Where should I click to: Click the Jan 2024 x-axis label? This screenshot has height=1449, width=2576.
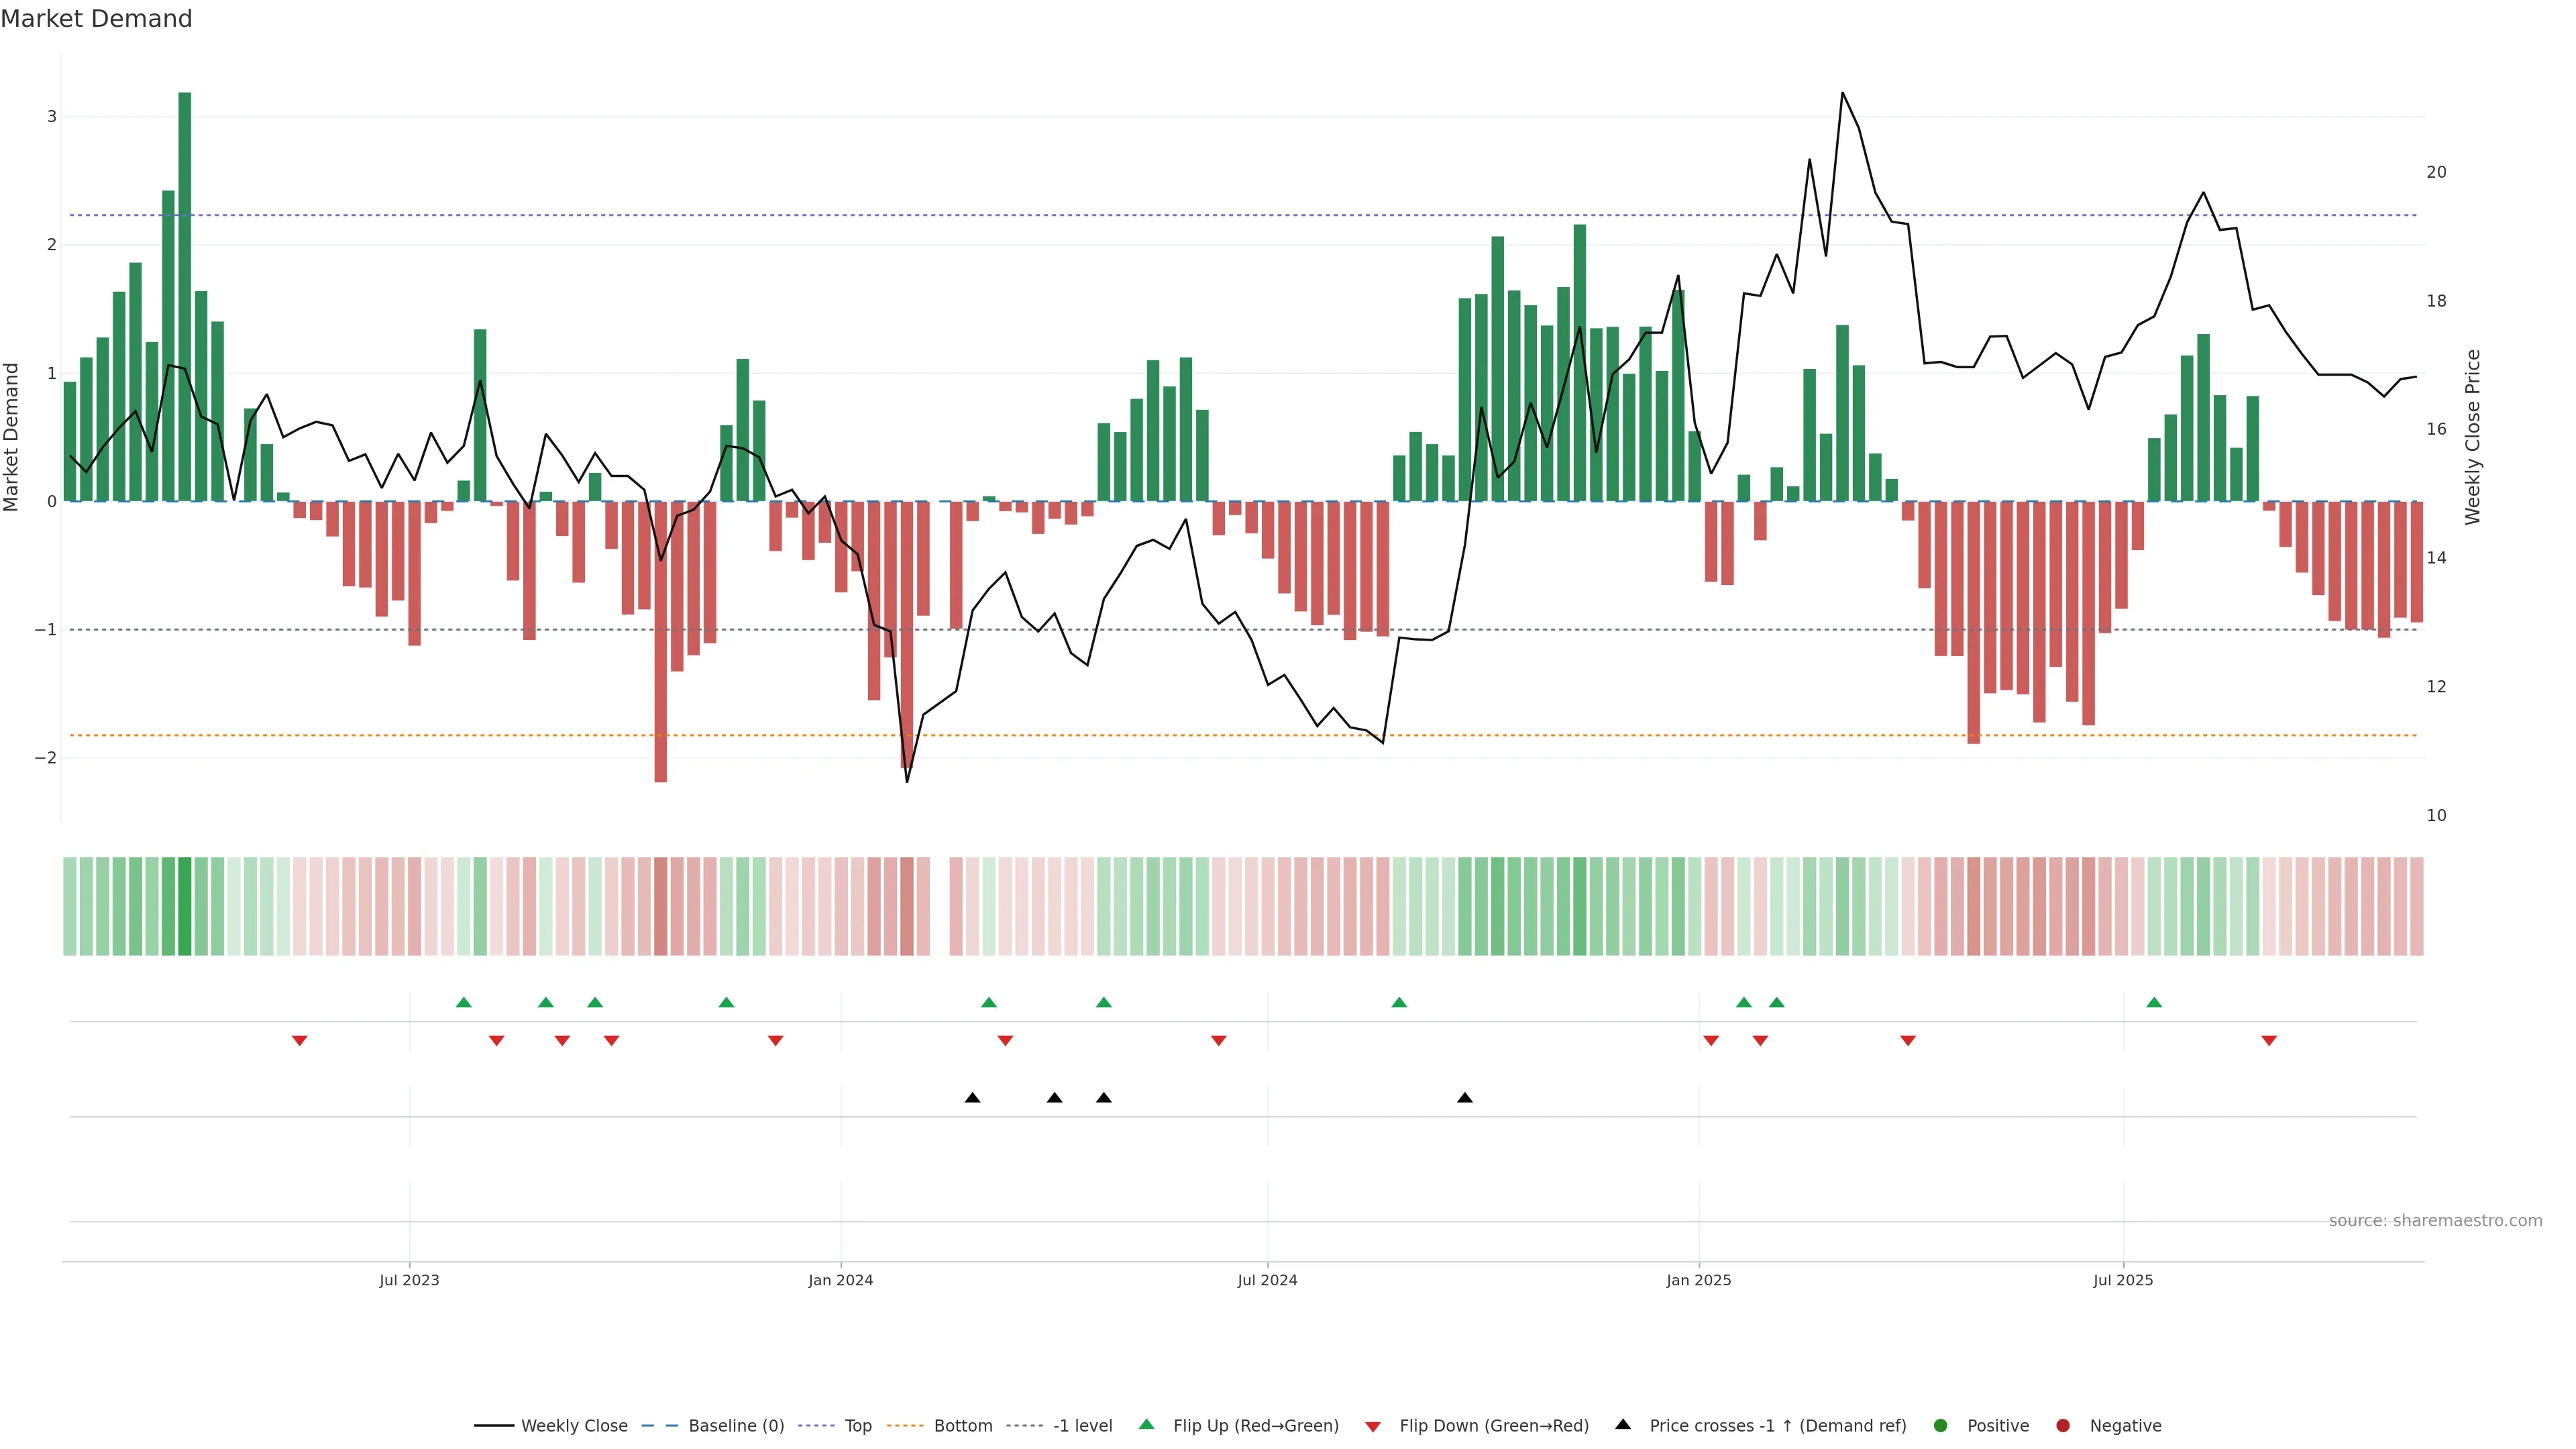(841, 1280)
